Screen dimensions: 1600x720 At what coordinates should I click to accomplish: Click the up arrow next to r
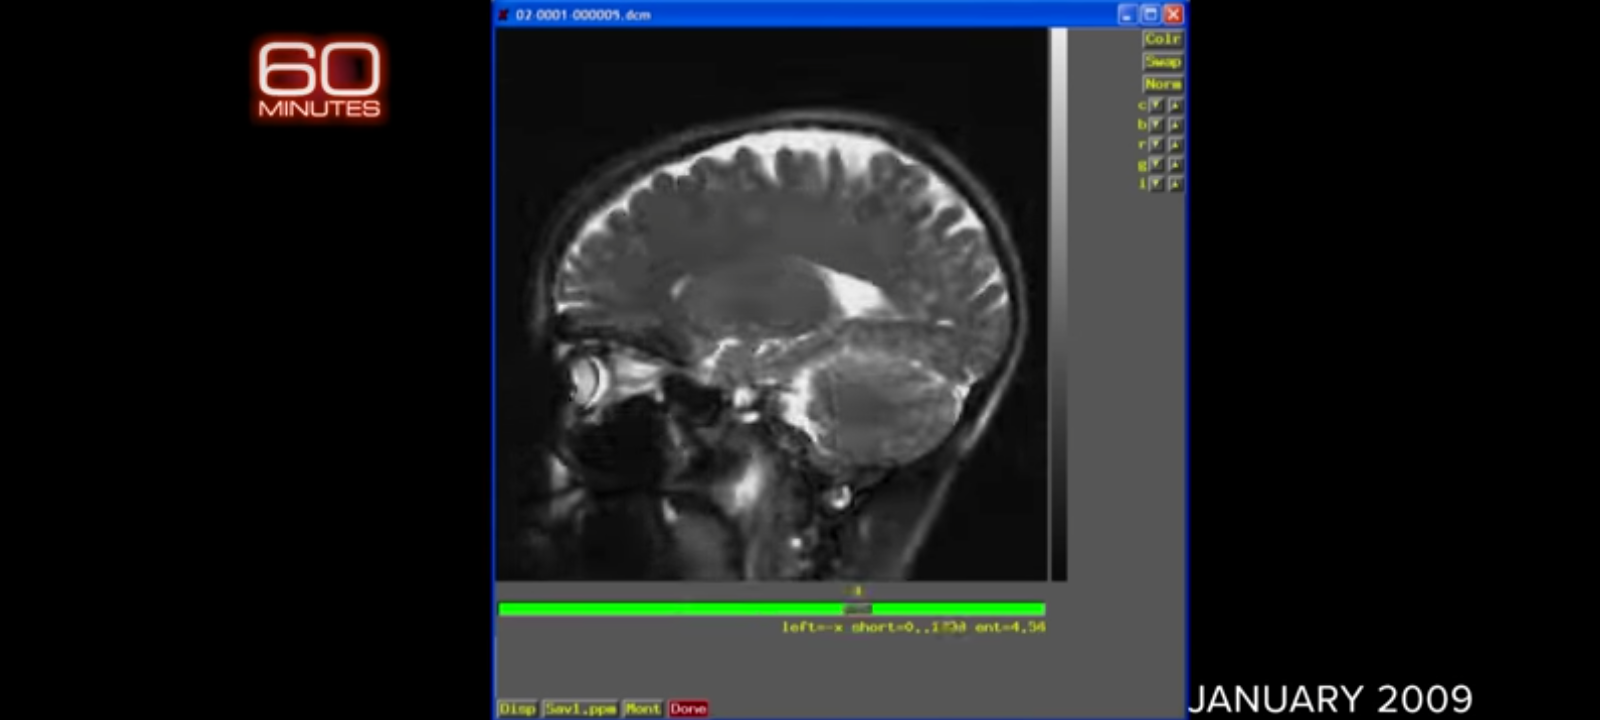tap(1175, 145)
